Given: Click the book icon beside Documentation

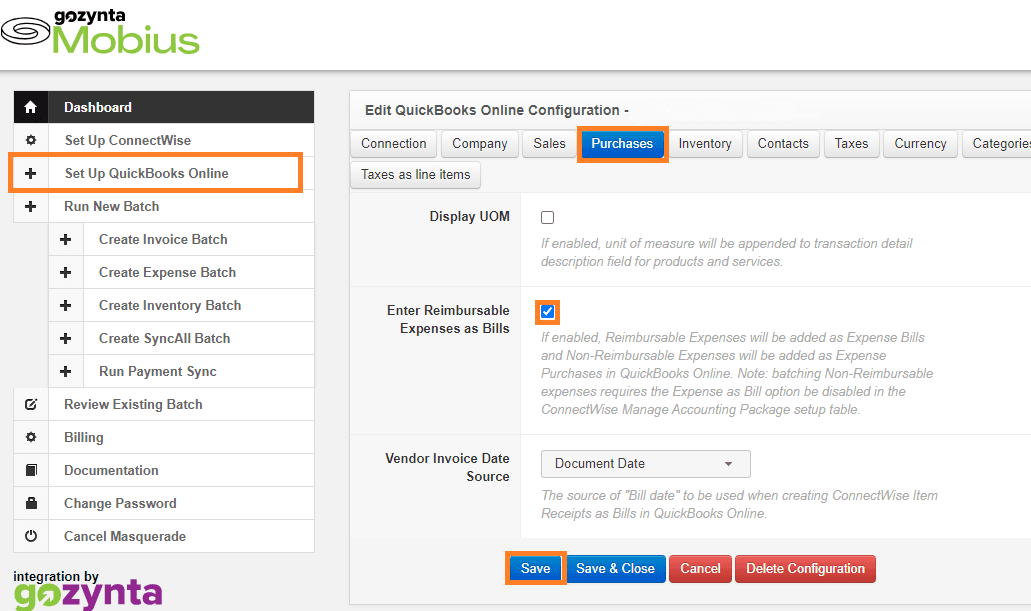Looking at the screenshot, I should pos(30,470).
